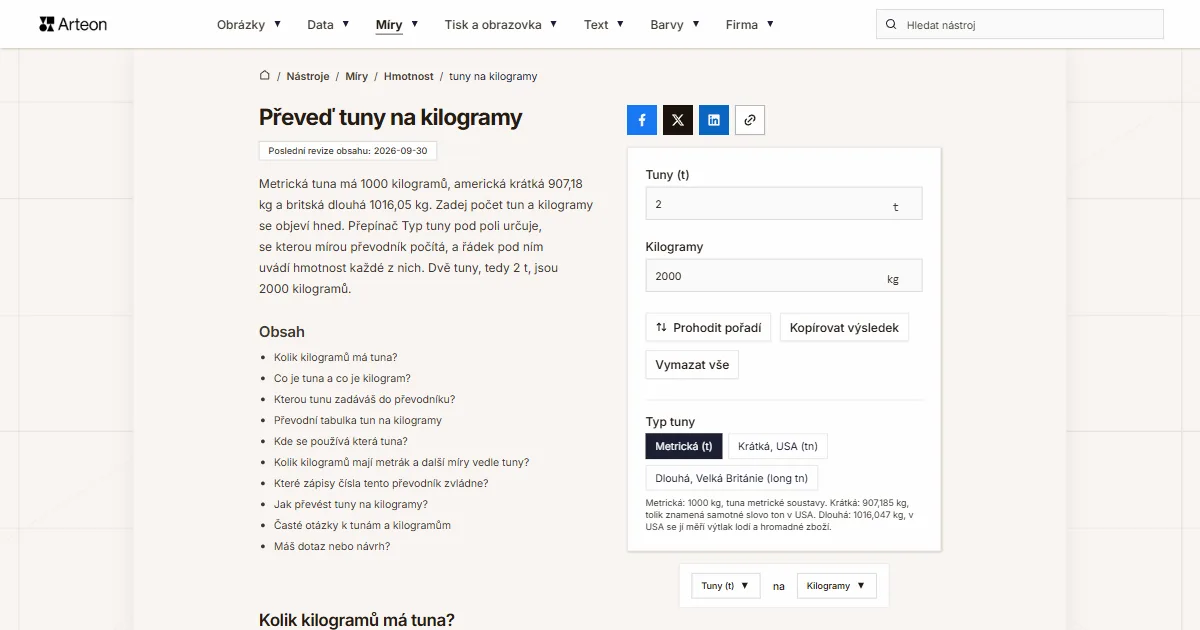The width and height of the screenshot is (1200, 630).
Task: Select Metrická (t) ton type
Action: click(684, 446)
